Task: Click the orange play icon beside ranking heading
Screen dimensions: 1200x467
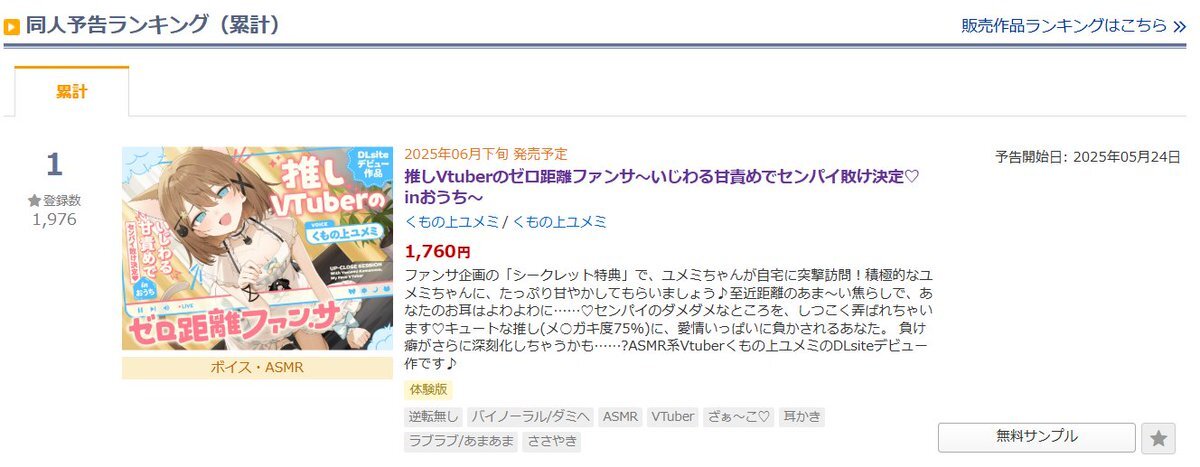Action: (x=12, y=27)
